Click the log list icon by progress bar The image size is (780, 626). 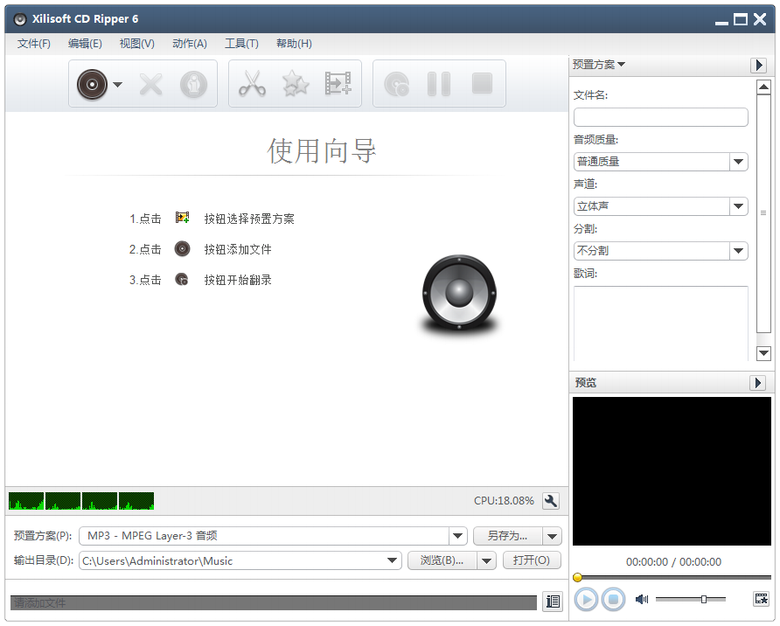(553, 602)
